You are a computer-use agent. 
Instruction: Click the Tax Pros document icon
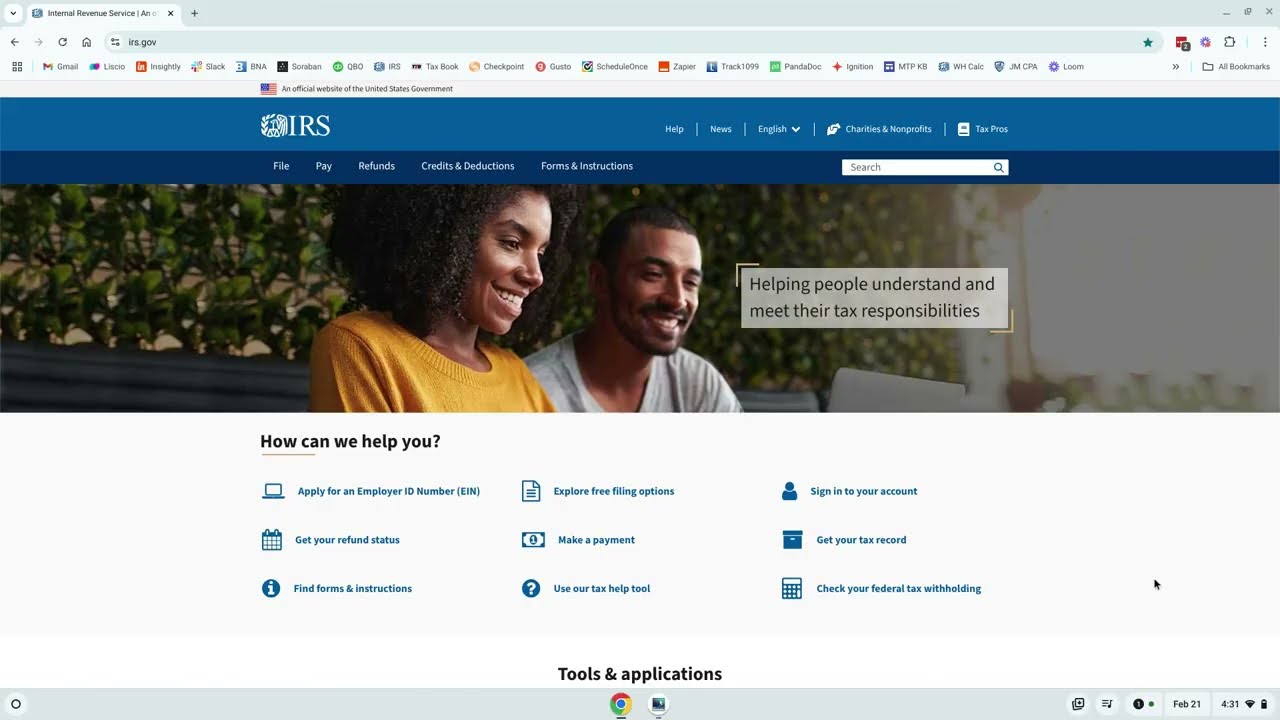point(964,129)
